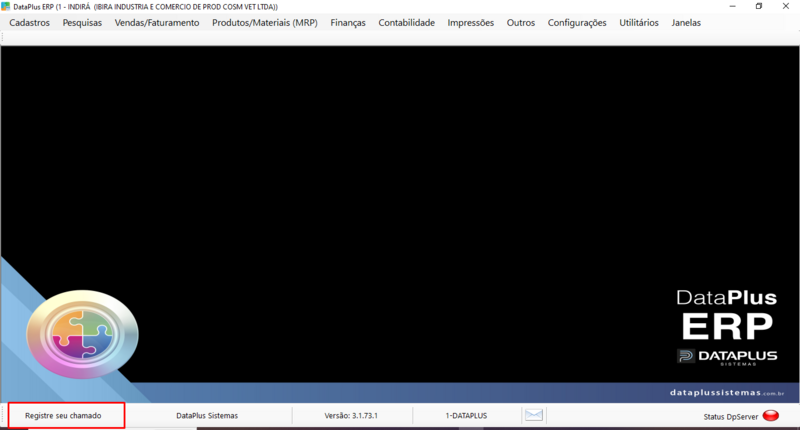Open the Contabilidade menu
This screenshot has width=800, height=430.
407,23
